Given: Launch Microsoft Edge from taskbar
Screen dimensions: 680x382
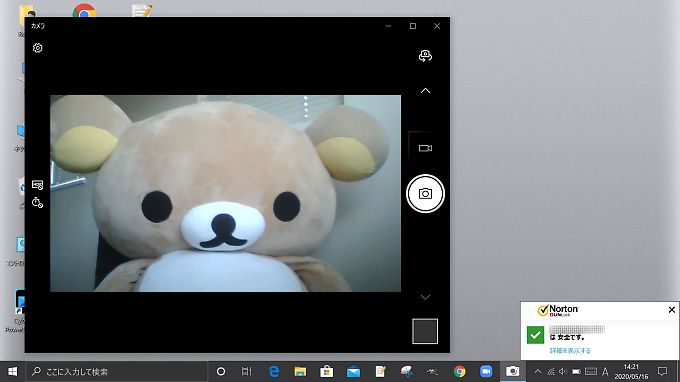Looking at the screenshot, I should (274, 372).
